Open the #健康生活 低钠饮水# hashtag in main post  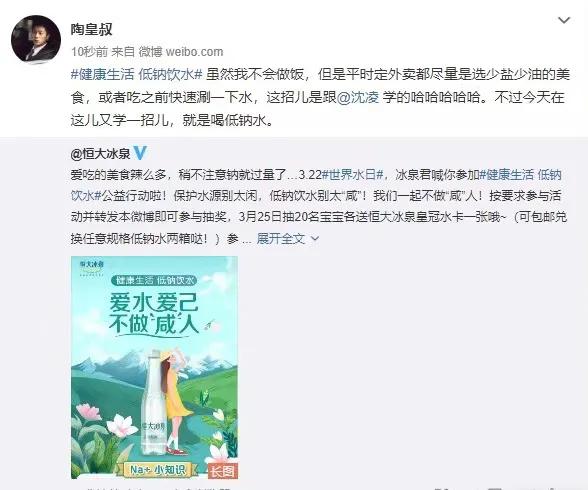pyautogui.click(x=137, y=74)
